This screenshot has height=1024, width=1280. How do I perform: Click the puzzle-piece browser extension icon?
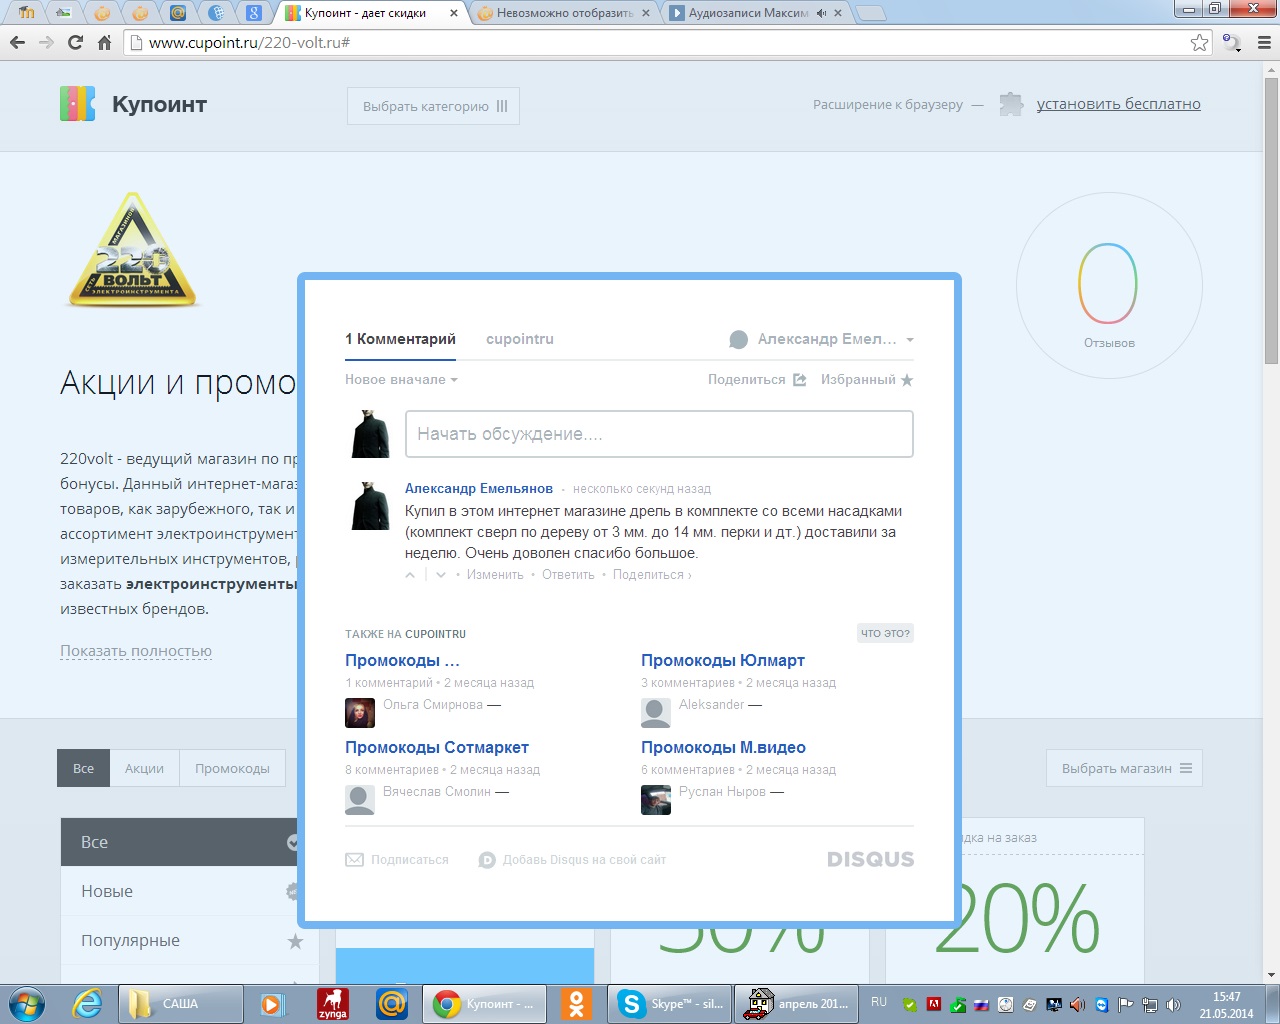(1011, 104)
